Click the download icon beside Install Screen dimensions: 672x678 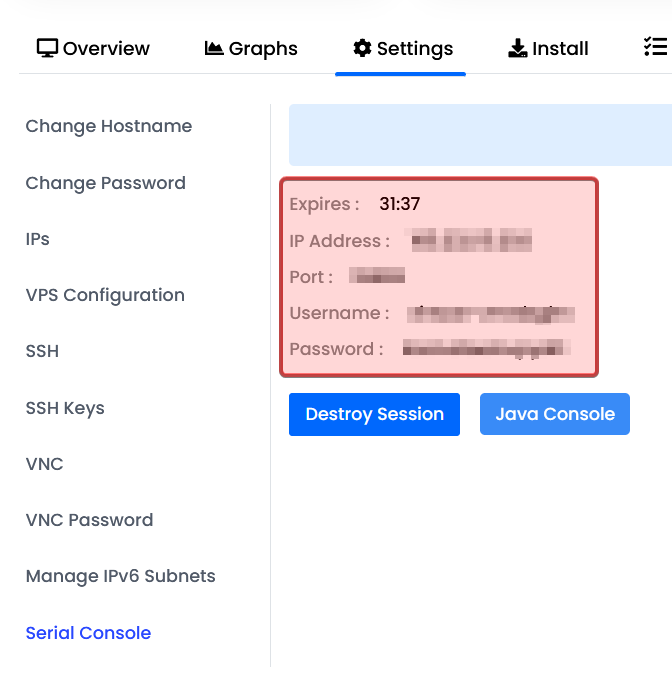click(518, 48)
